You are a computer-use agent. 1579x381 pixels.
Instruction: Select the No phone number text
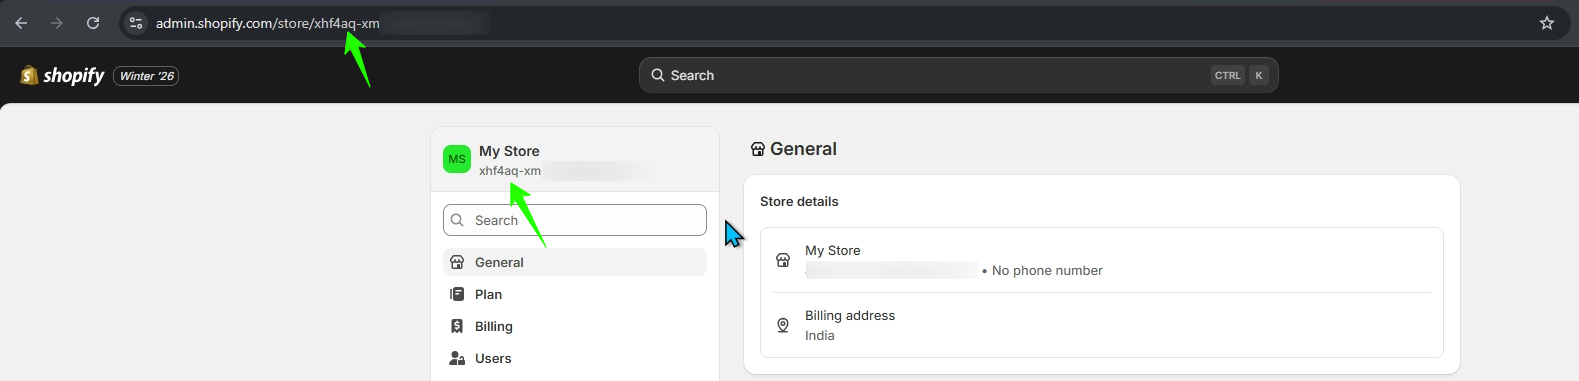(1047, 271)
